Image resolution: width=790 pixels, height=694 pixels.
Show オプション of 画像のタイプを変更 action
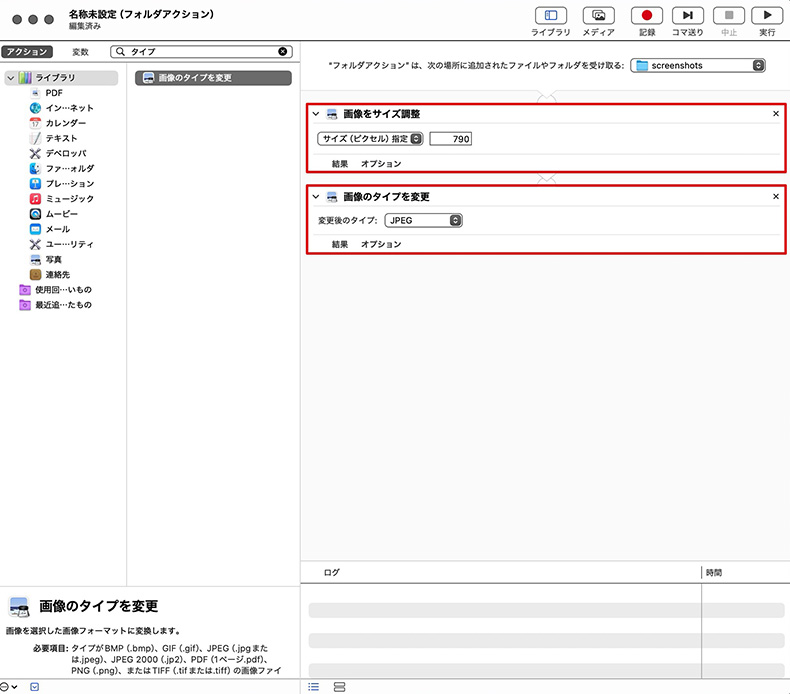tap(381, 244)
